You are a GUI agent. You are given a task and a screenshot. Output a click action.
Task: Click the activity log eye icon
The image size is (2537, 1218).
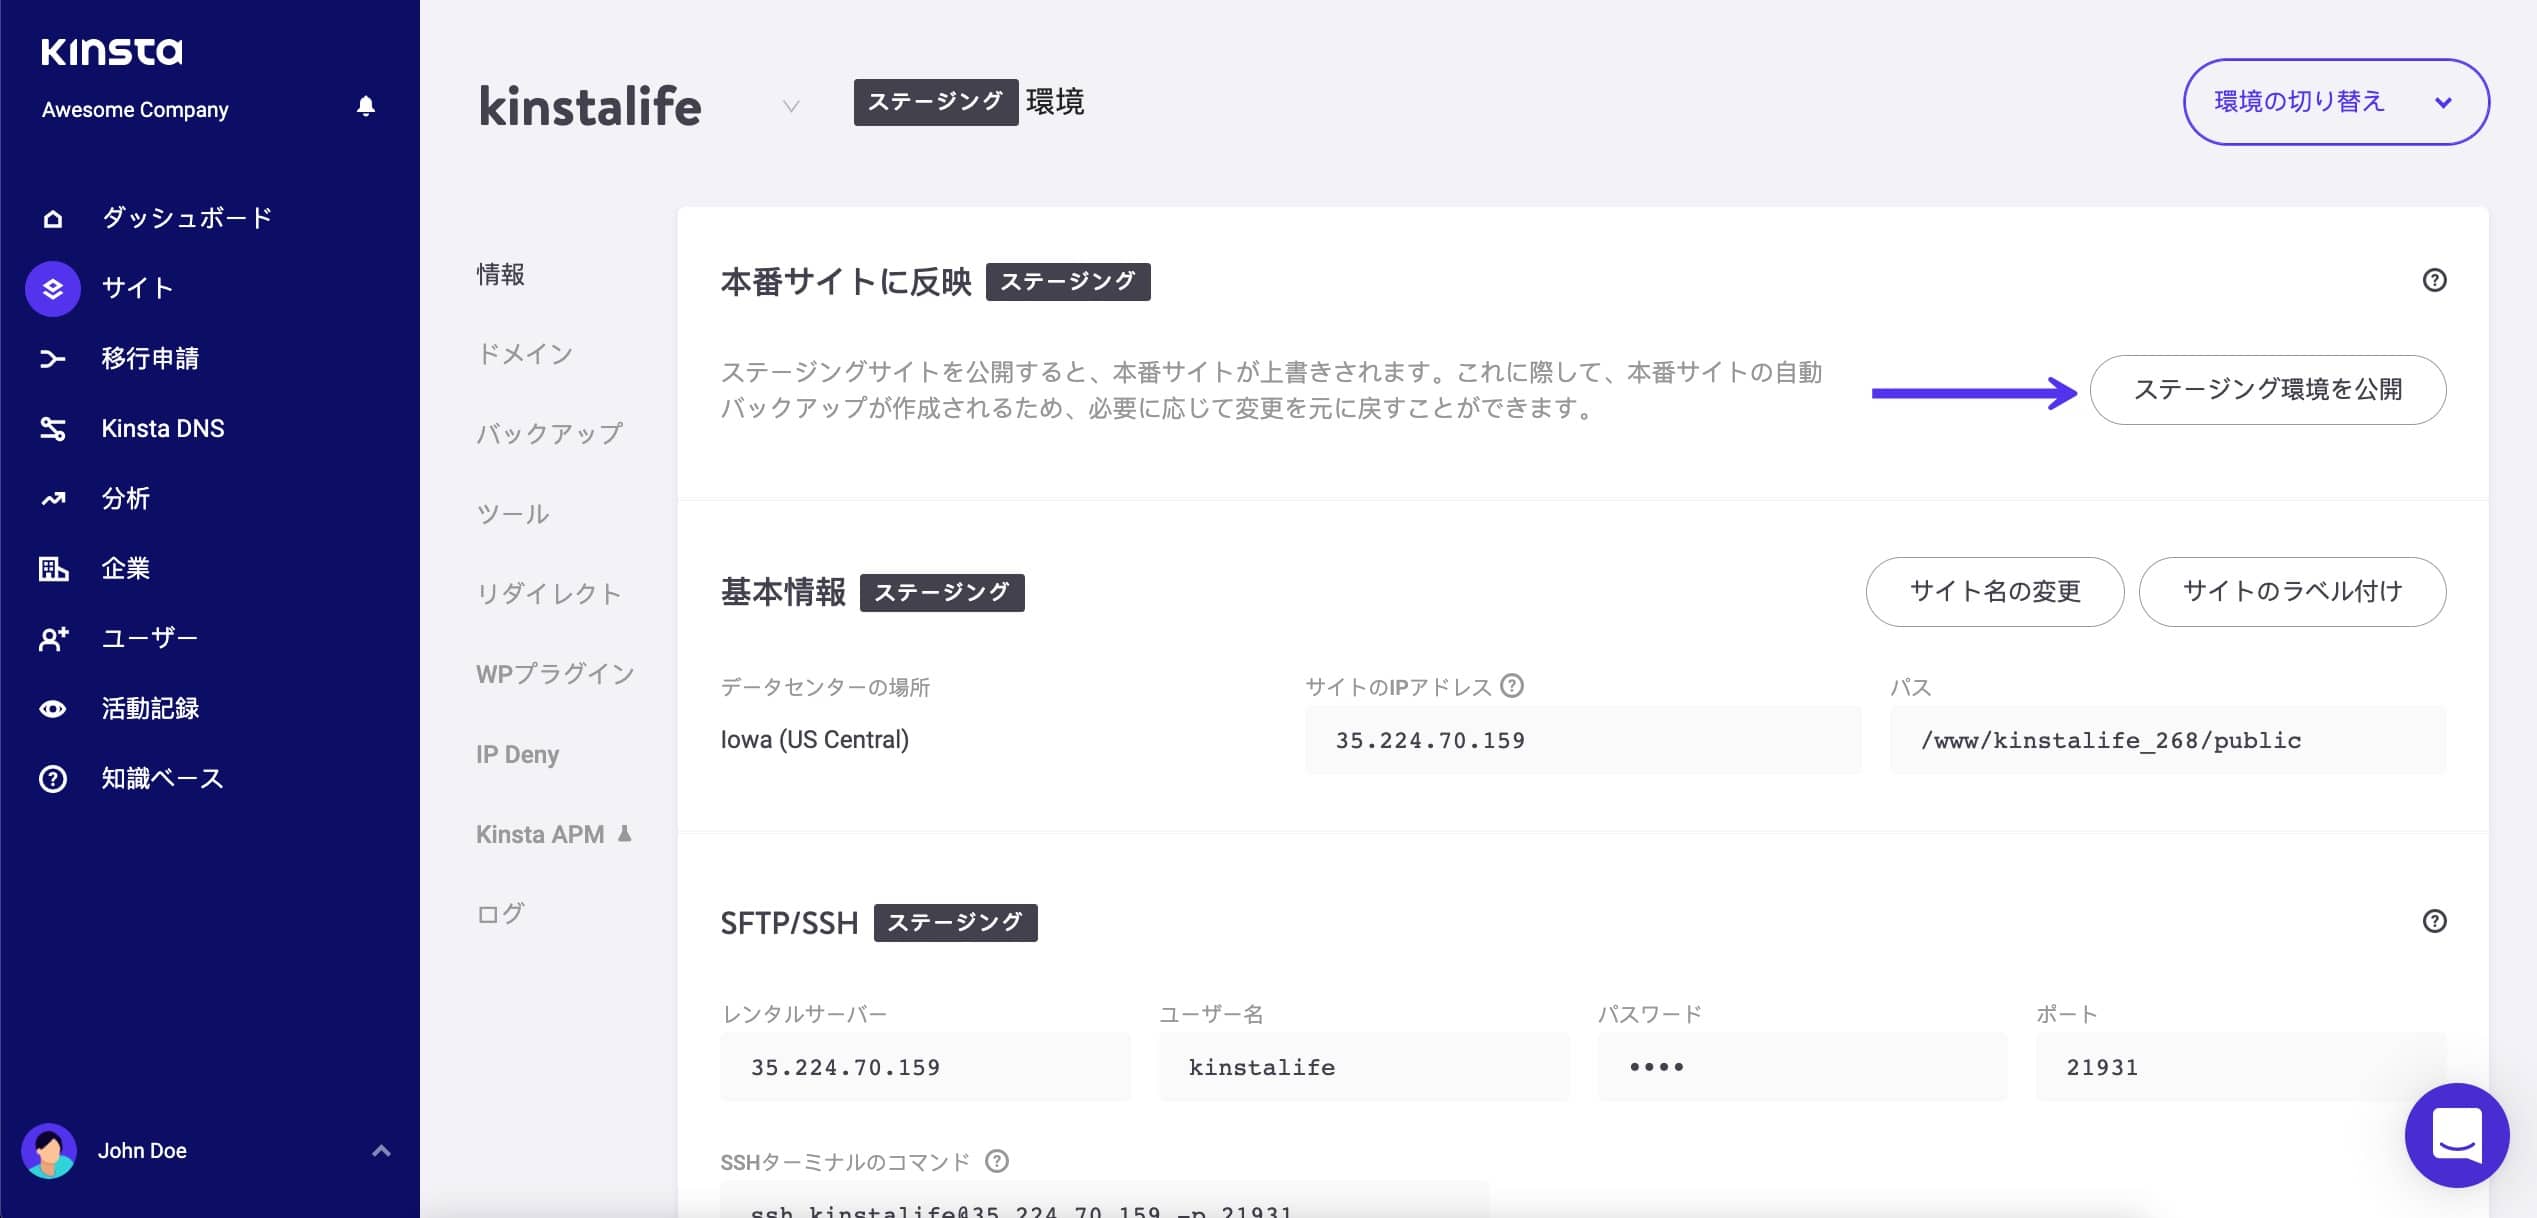[53, 709]
